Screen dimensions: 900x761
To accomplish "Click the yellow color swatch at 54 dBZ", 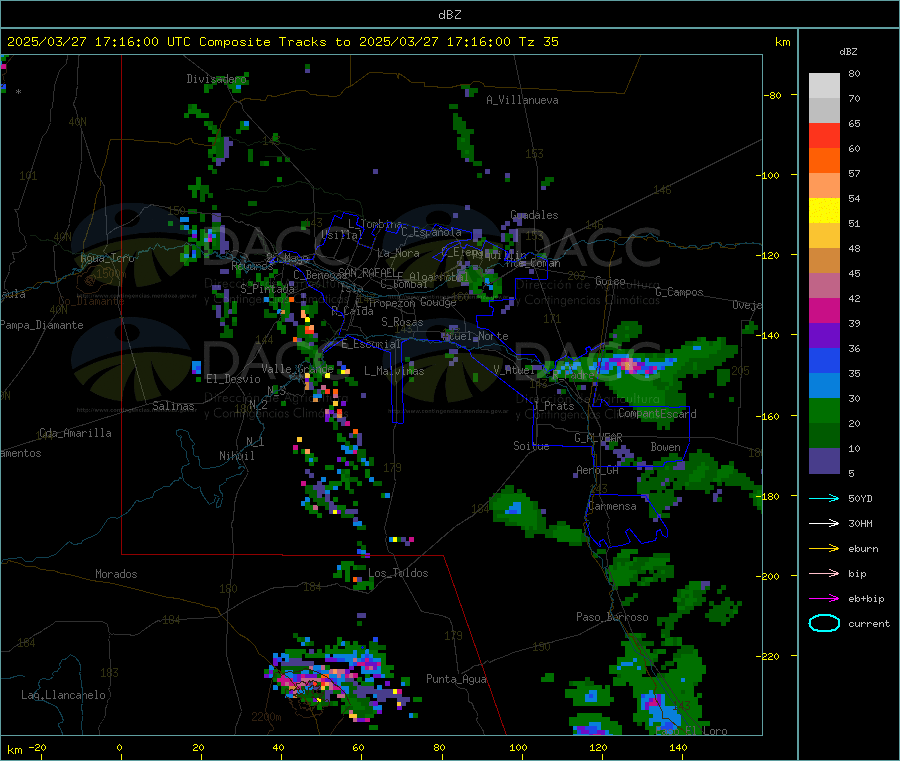I will 824,211.
